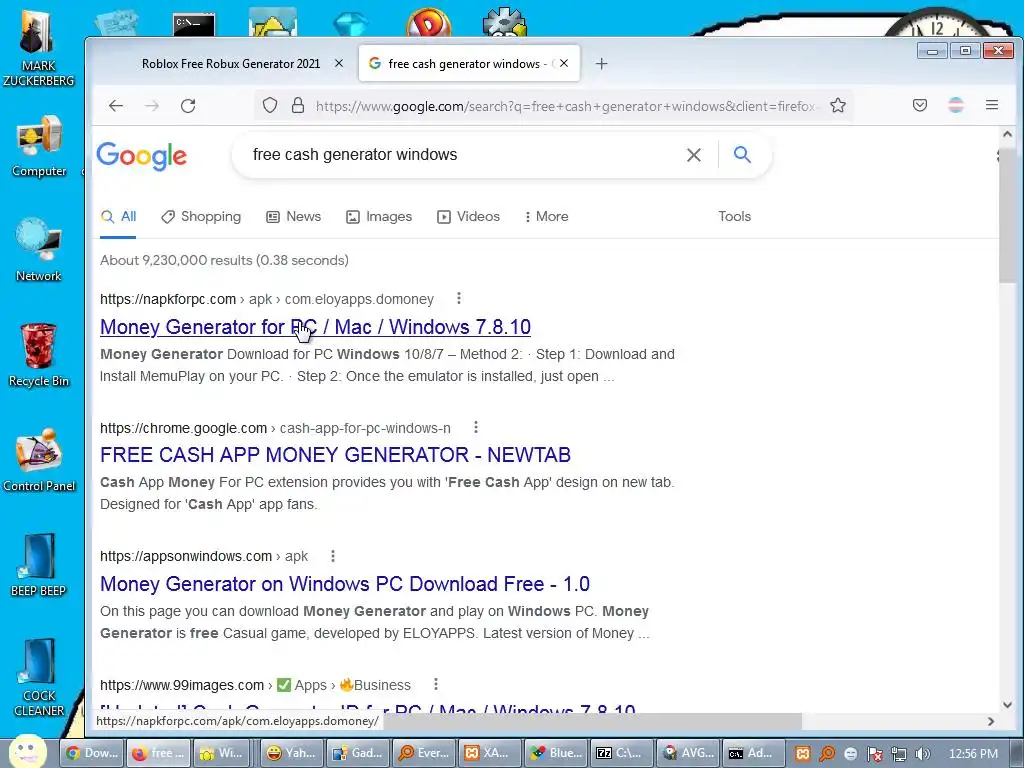The width and height of the screenshot is (1024, 768).
Task: Click the Google logo
Action: tap(142, 156)
